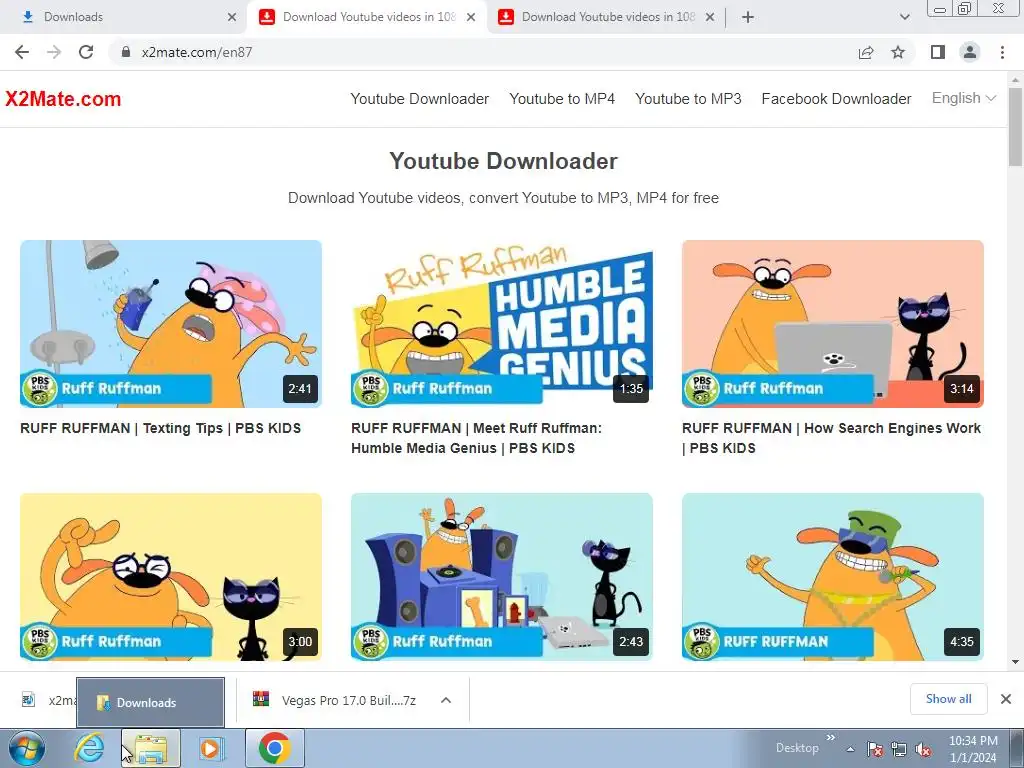1024x768 pixels.
Task: Bookmark this page with the star
Action: point(899,52)
